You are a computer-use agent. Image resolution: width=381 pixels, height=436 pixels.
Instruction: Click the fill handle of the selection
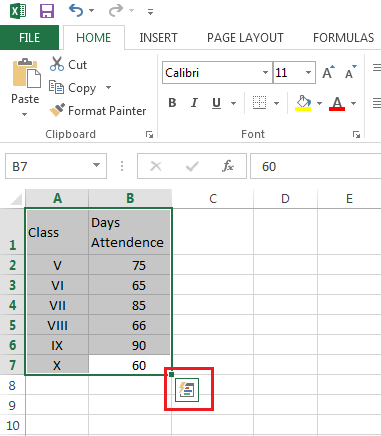point(171,374)
